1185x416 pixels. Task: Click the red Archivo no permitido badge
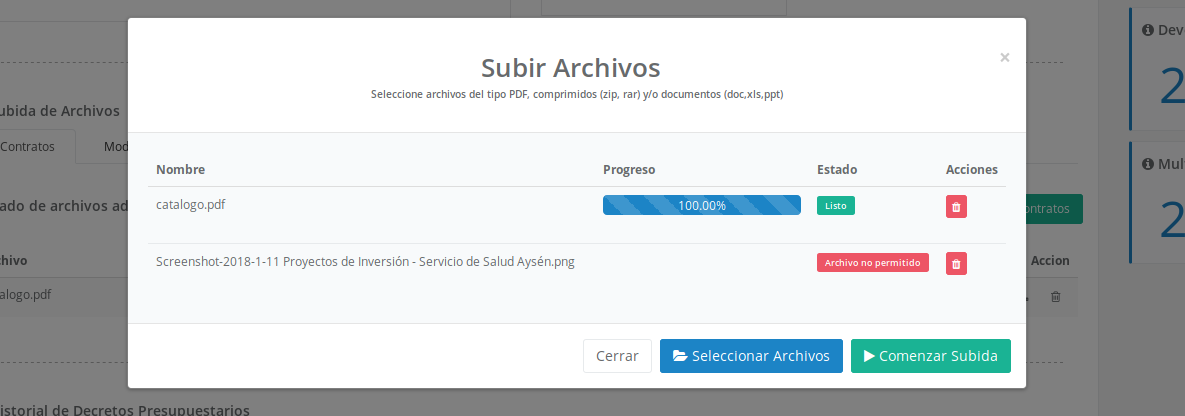(x=873, y=263)
